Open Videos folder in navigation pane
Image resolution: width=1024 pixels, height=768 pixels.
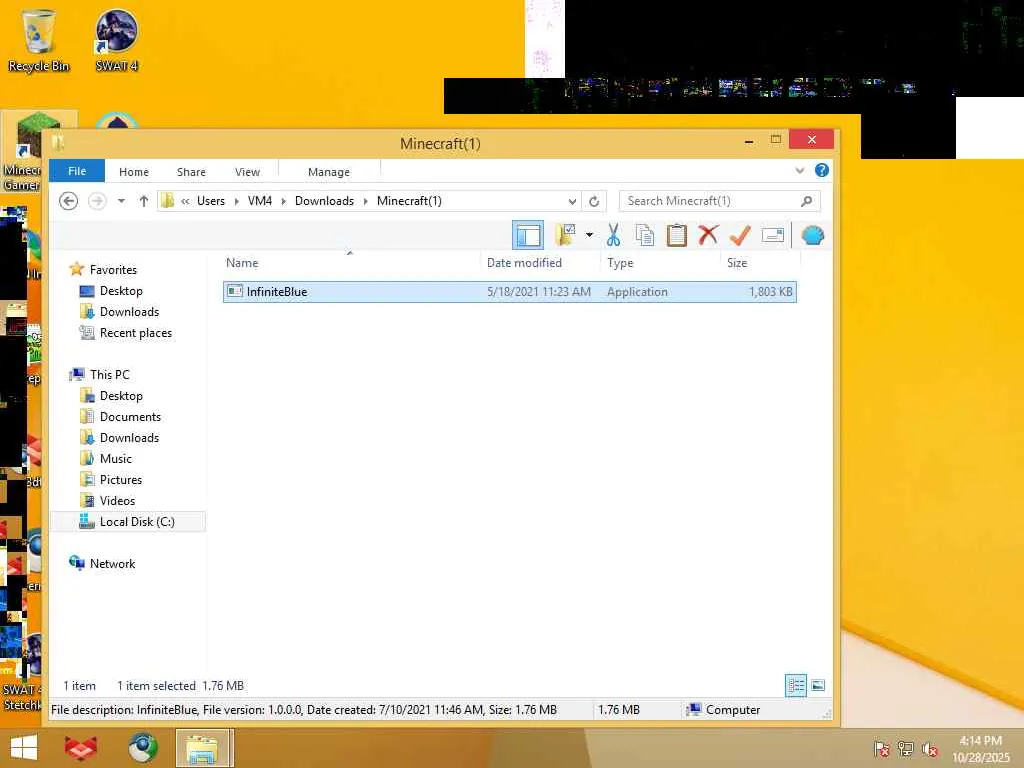point(118,500)
